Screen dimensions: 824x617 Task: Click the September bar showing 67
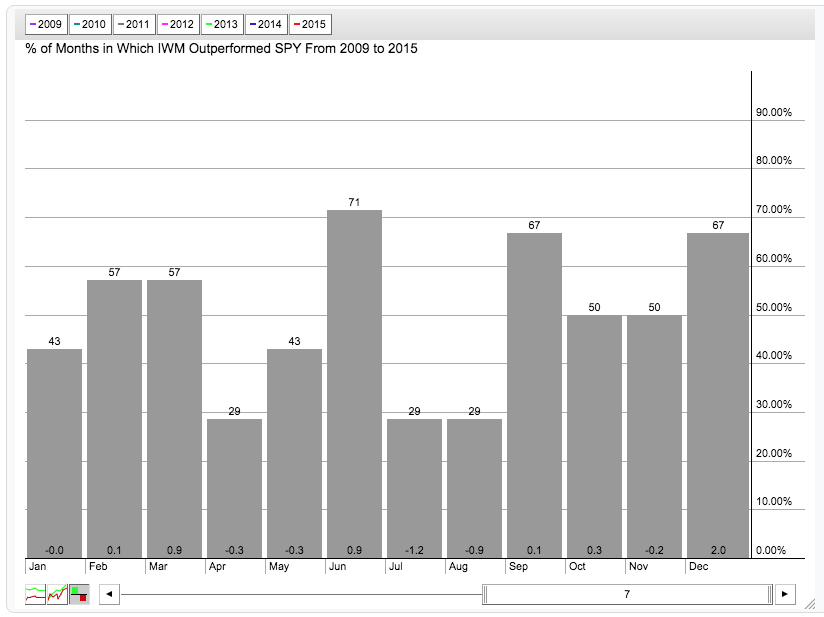click(534, 396)
